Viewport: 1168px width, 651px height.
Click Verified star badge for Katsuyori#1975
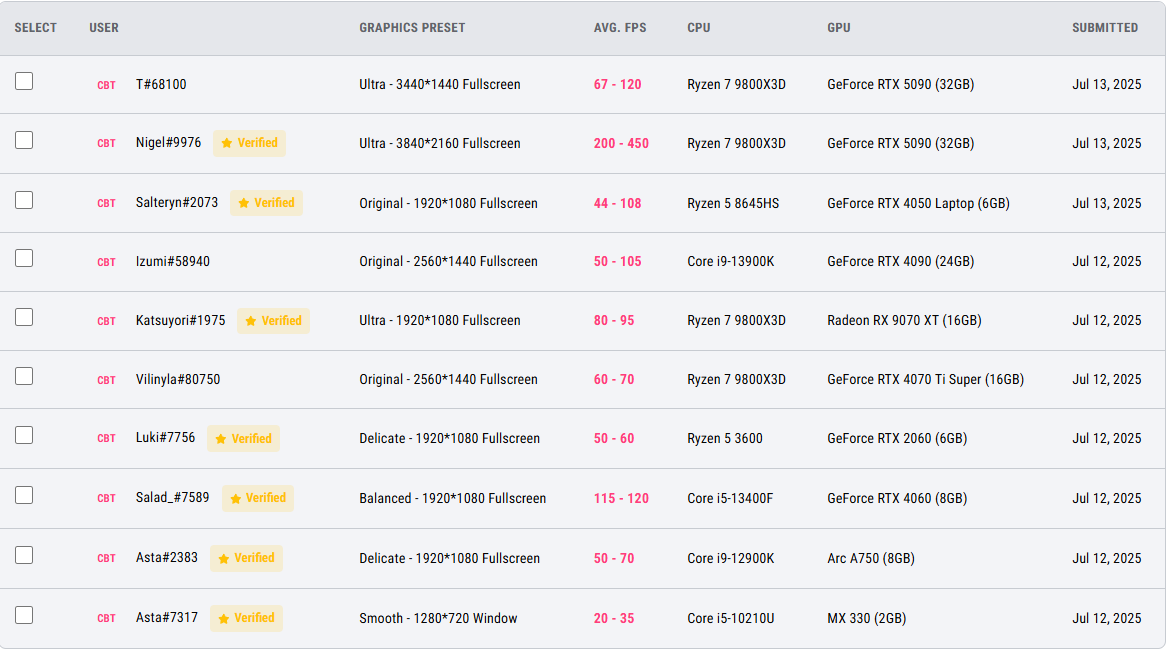(273, 321)
